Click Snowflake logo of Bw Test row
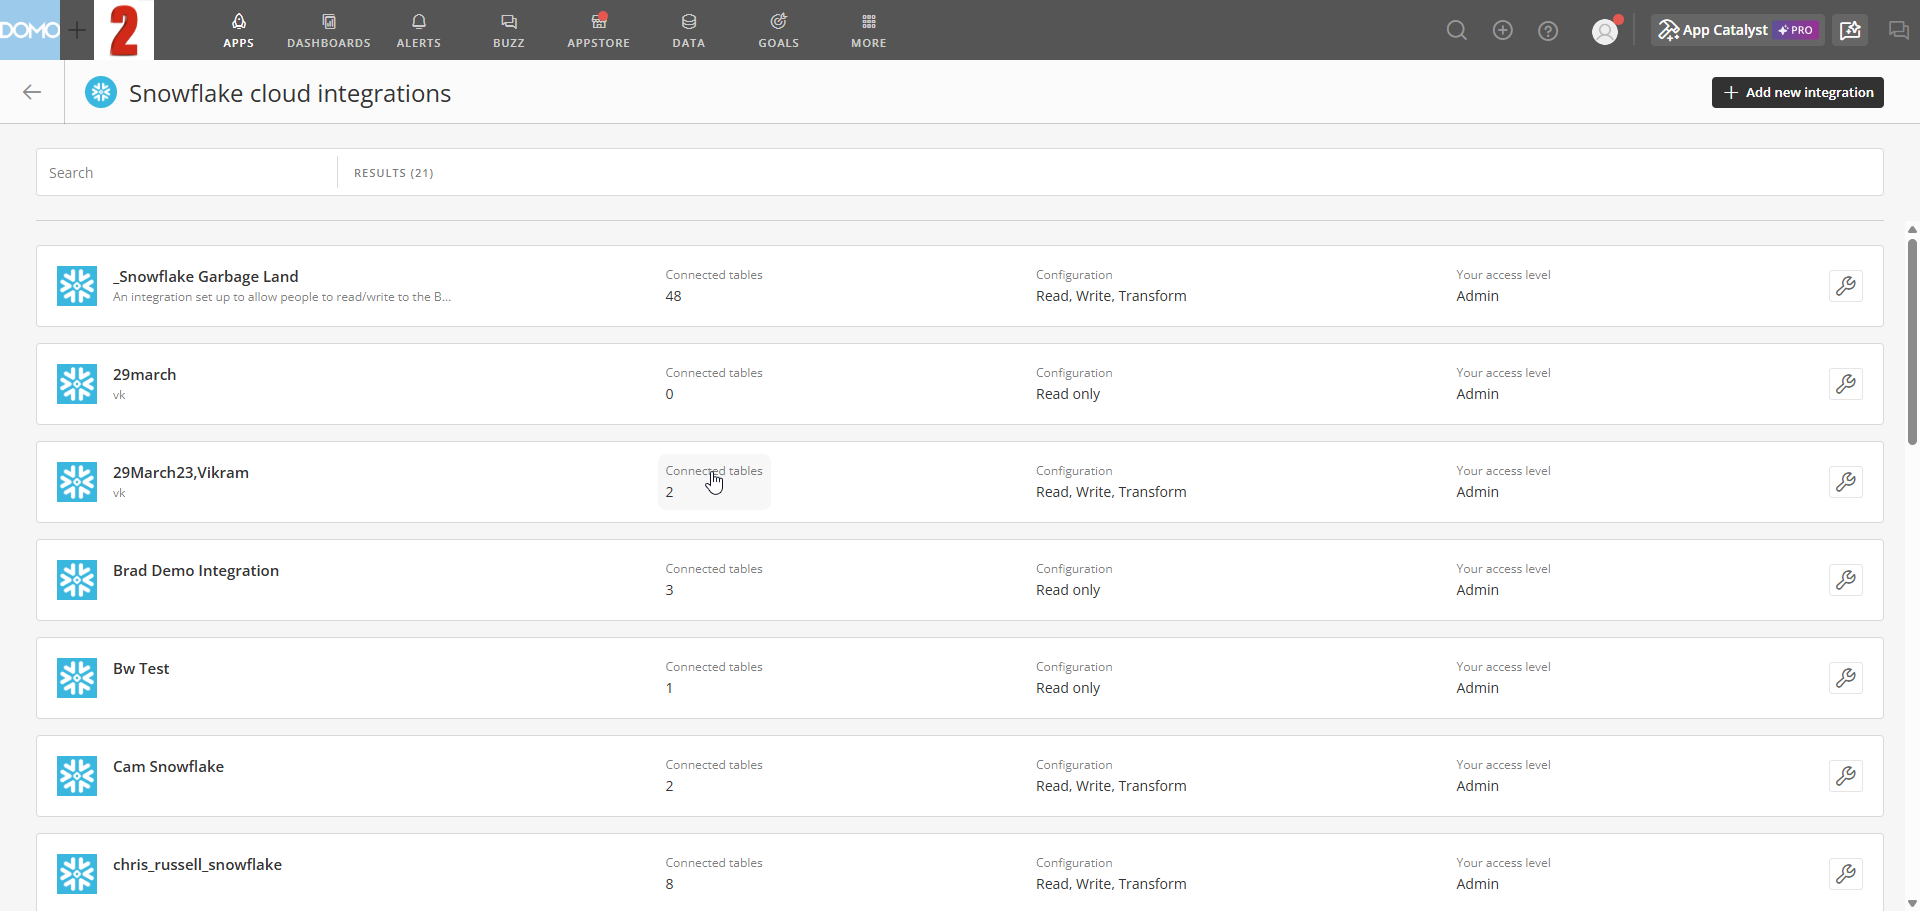This screenshot has height=911, width=1920. pos(77,678)
